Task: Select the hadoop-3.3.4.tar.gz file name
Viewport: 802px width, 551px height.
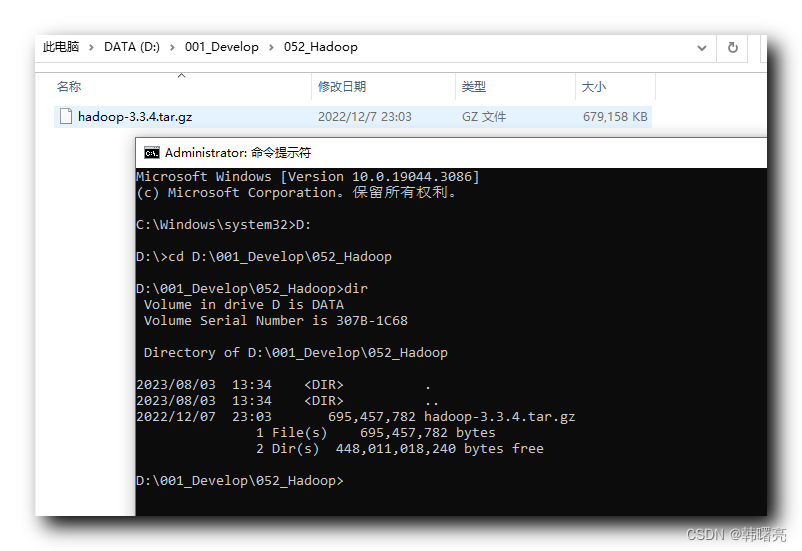Action: coord(135,117)
